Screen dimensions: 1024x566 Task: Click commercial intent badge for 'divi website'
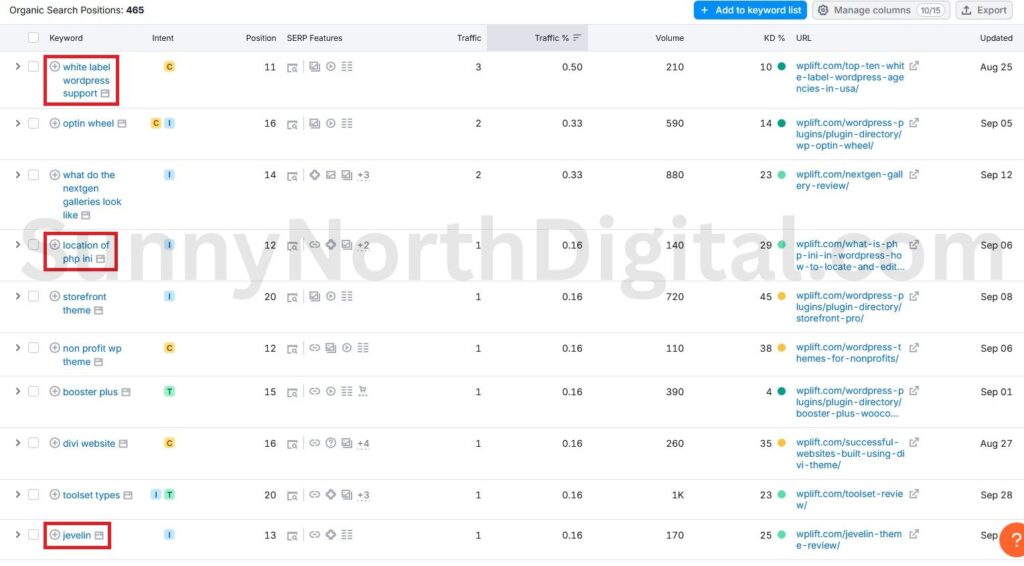coord(169,443)
